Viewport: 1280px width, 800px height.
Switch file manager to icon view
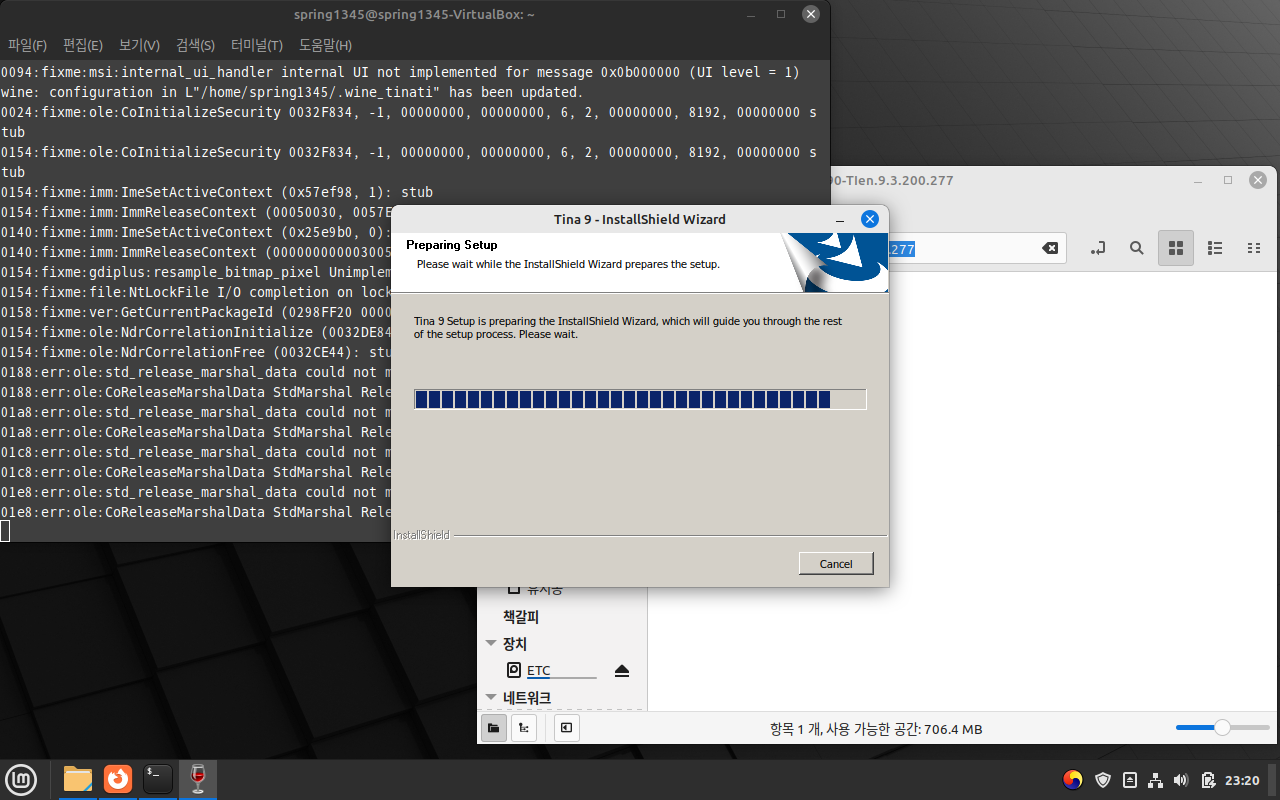tap(1176, 248)
